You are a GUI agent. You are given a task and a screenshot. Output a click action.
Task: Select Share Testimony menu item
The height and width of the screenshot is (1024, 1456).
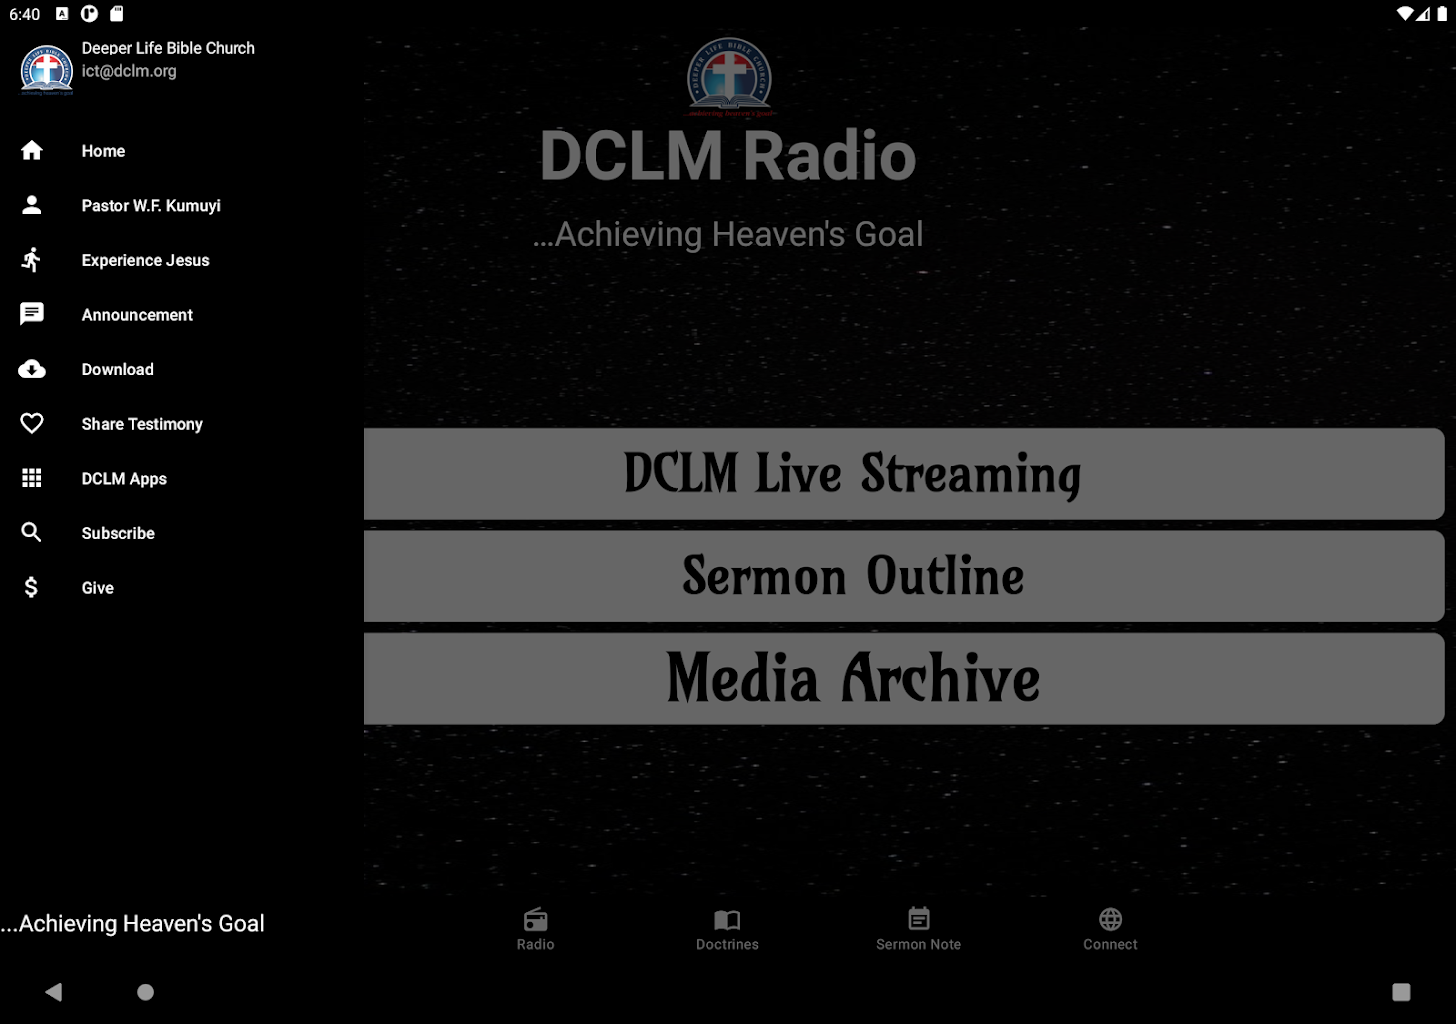pos(182,424)
